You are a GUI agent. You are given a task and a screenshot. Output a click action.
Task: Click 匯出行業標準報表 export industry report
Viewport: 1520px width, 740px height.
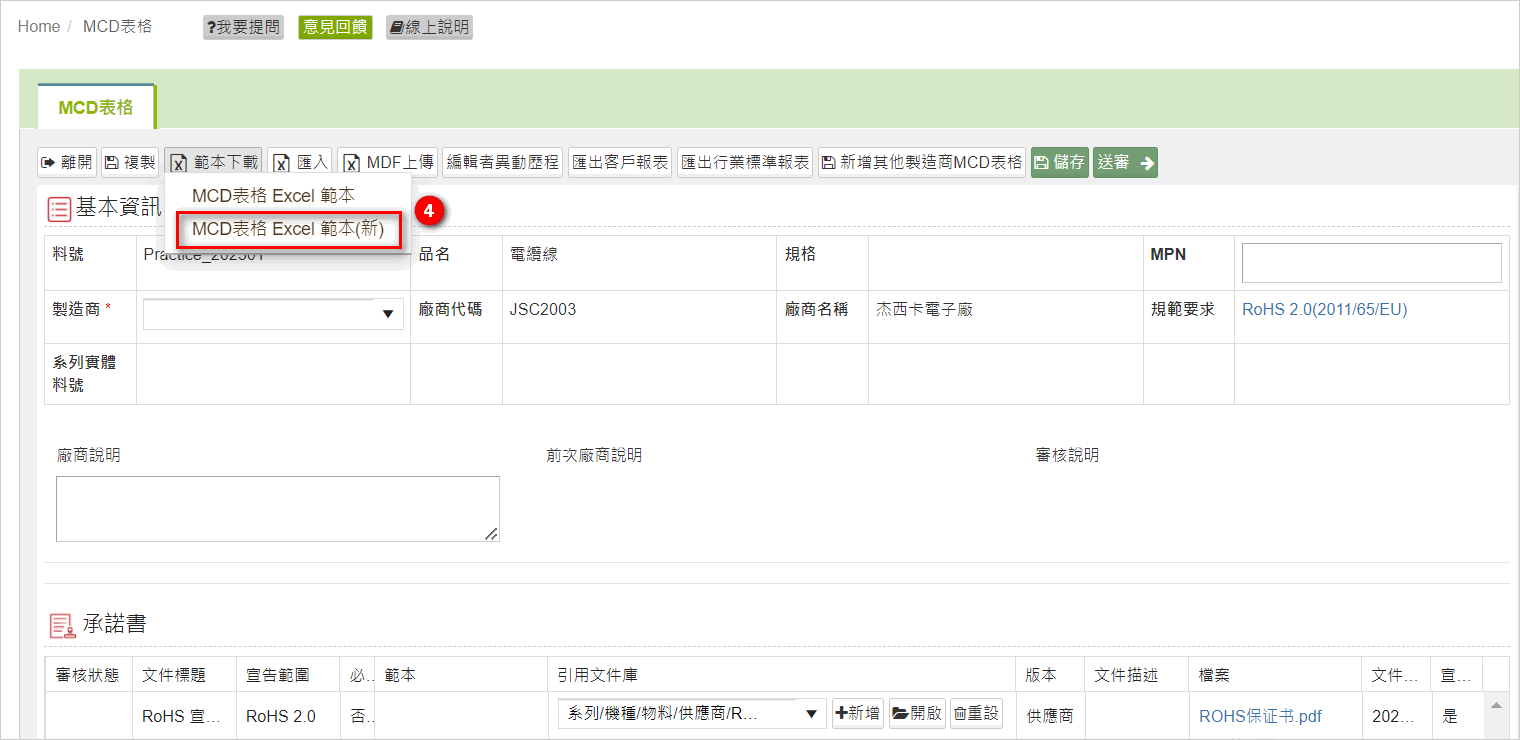745,162
